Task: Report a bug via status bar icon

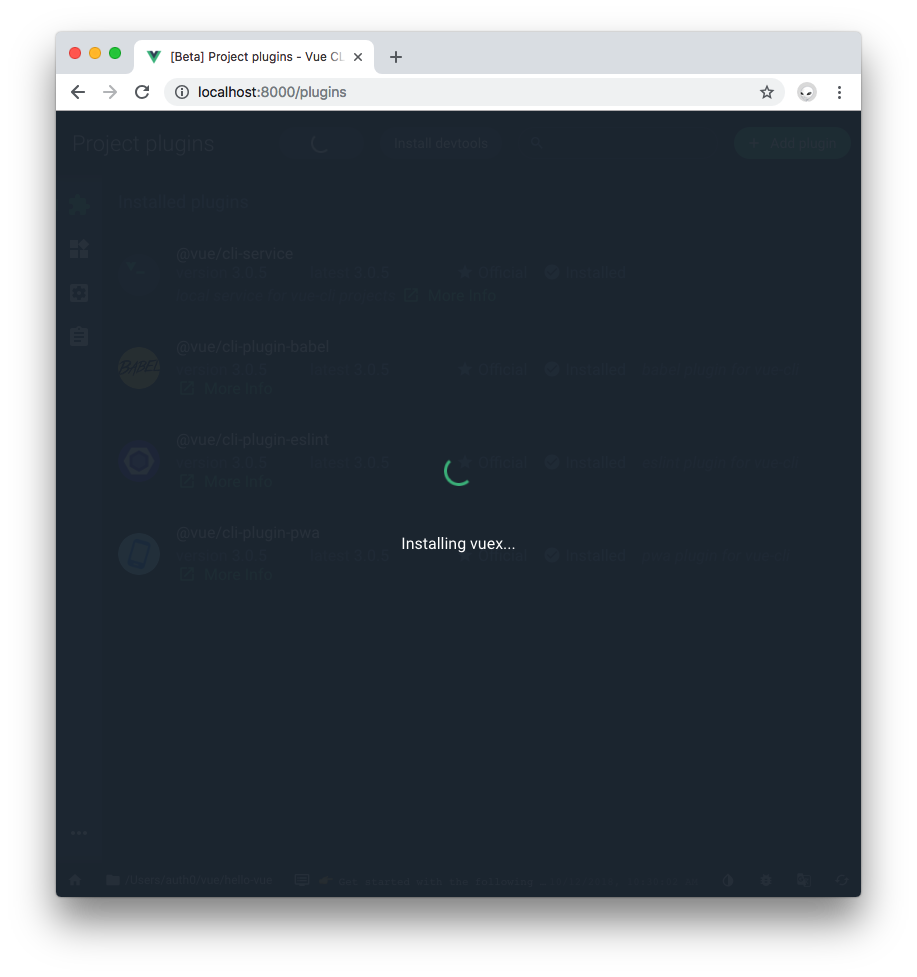Action: [x=766, y=880]
